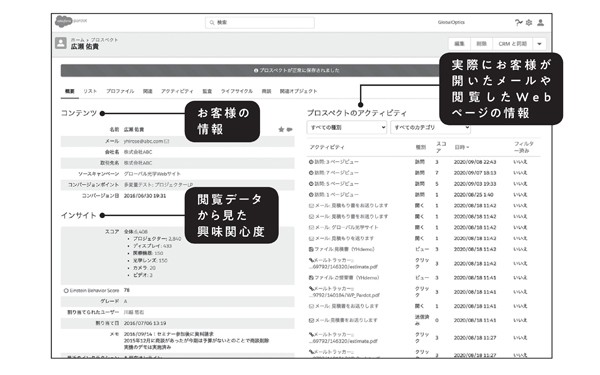Image resolution: width=600 pixels, height=375 pixels.
Task: Click the mail icon beside yhirose@abc.com
Action: [167, 141]
